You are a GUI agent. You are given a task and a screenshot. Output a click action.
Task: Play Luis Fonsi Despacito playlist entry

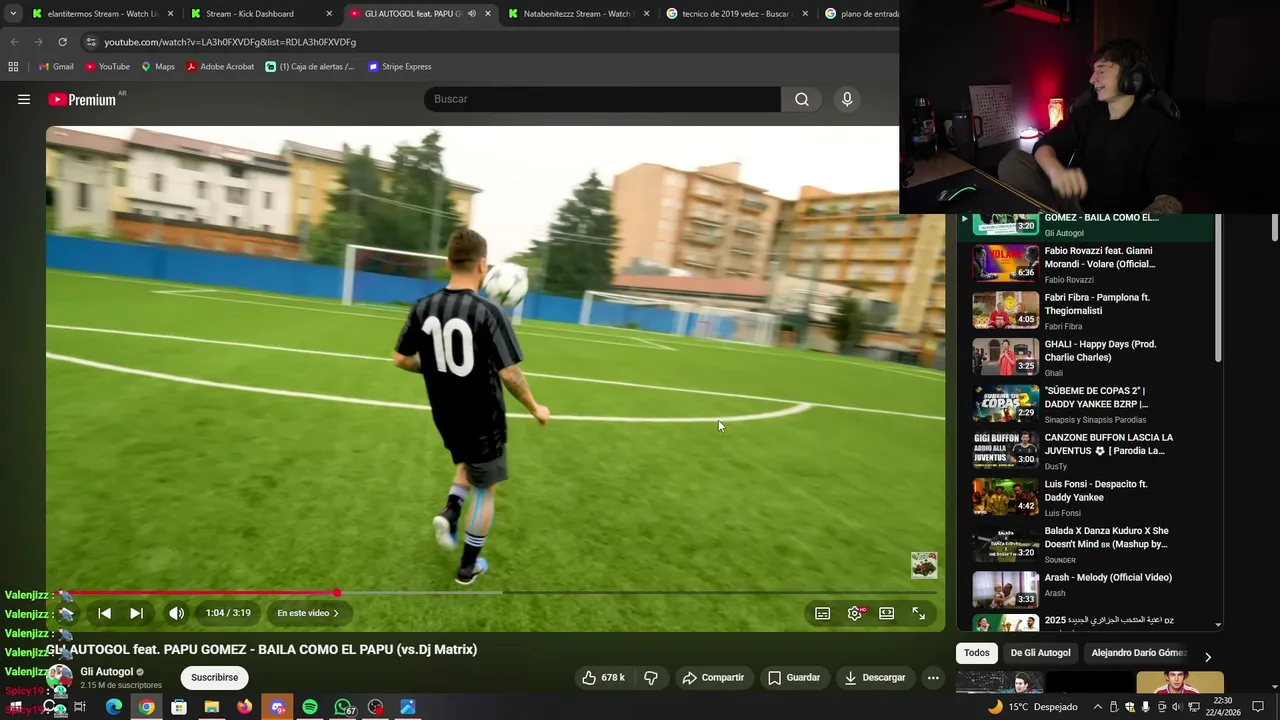click(x=1085, y=497)
